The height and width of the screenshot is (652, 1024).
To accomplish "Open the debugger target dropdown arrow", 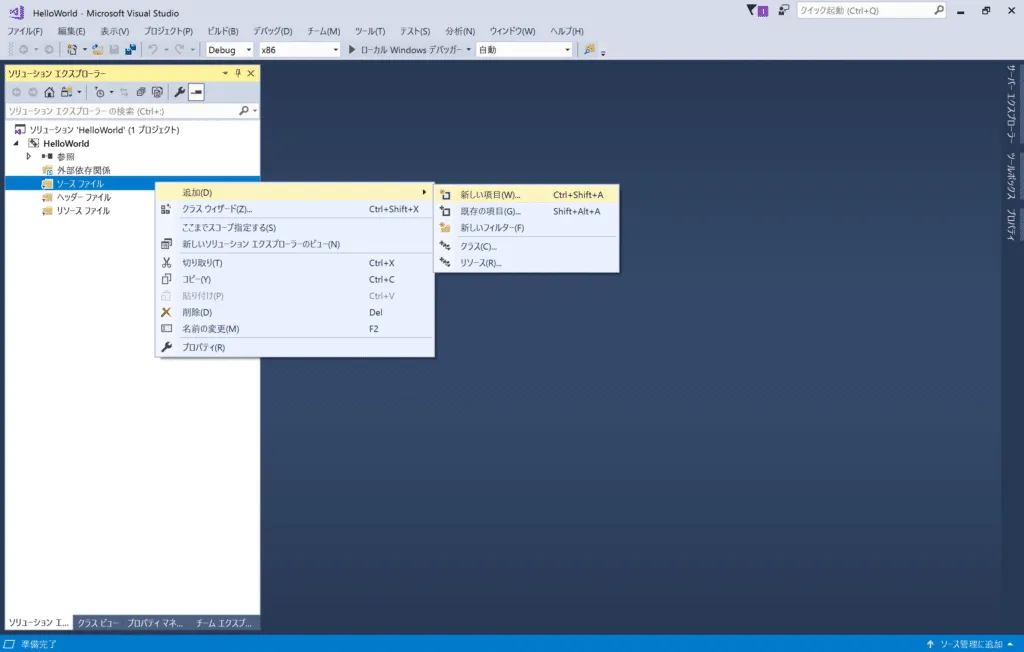I will (x=468, y=50).
